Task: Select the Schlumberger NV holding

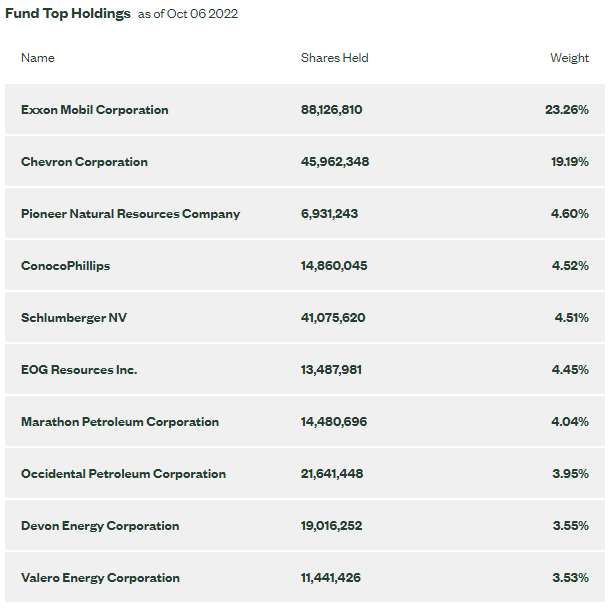Action: click(x=74, y=318)
